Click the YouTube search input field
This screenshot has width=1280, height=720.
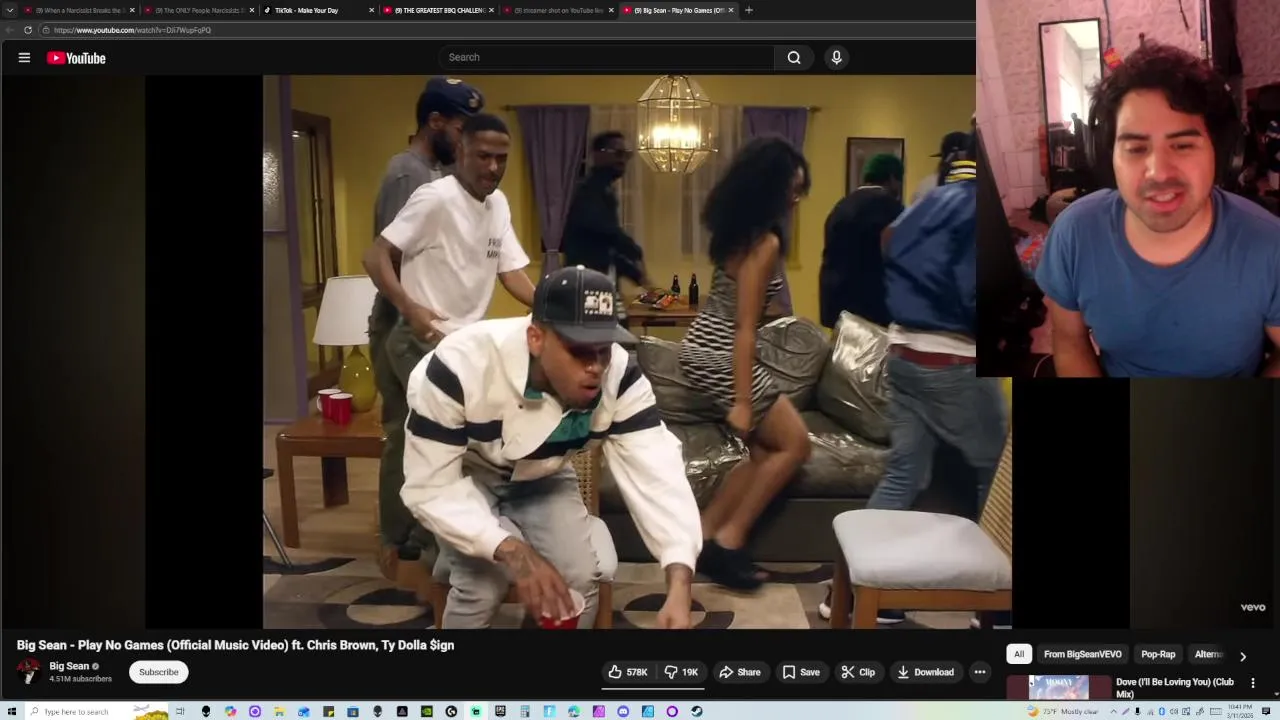[x=608, y=57]
